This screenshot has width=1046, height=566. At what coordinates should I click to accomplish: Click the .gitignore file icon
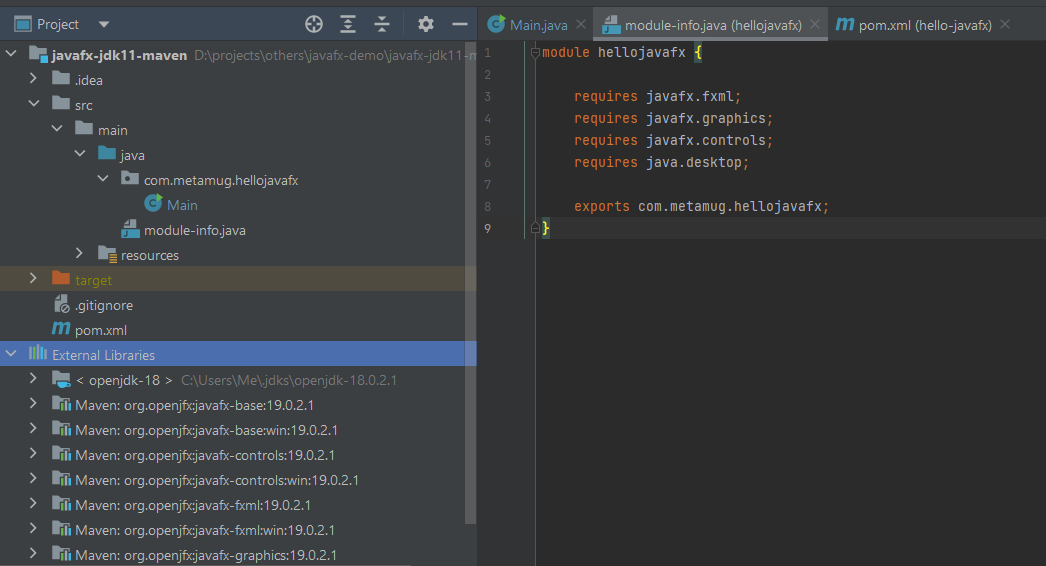[61, 304]
